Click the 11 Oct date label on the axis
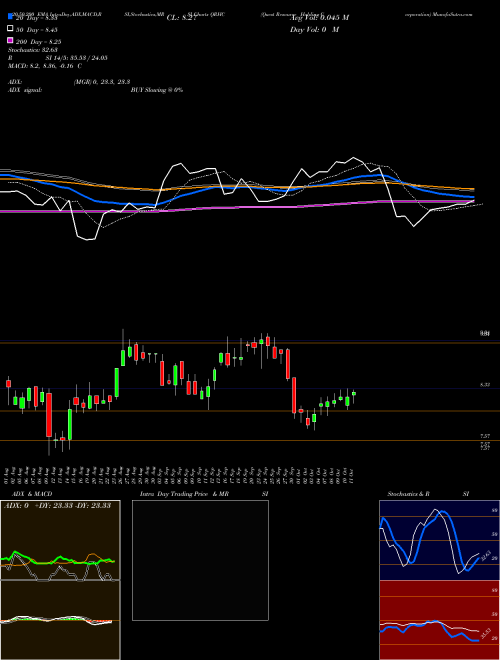This screenshot has height=660, width=500. pyautogui.click(x=351, y=475)
